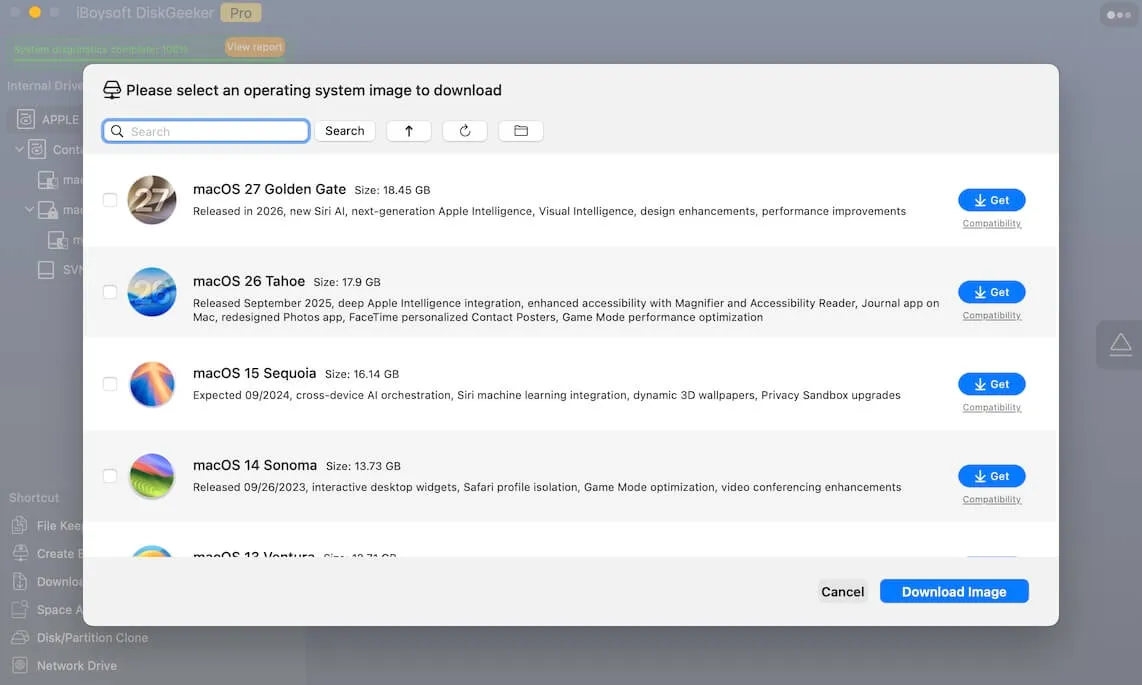Collapse the container chevron under APPLE drive
The image size is (1142, 685).
[20, 149]
